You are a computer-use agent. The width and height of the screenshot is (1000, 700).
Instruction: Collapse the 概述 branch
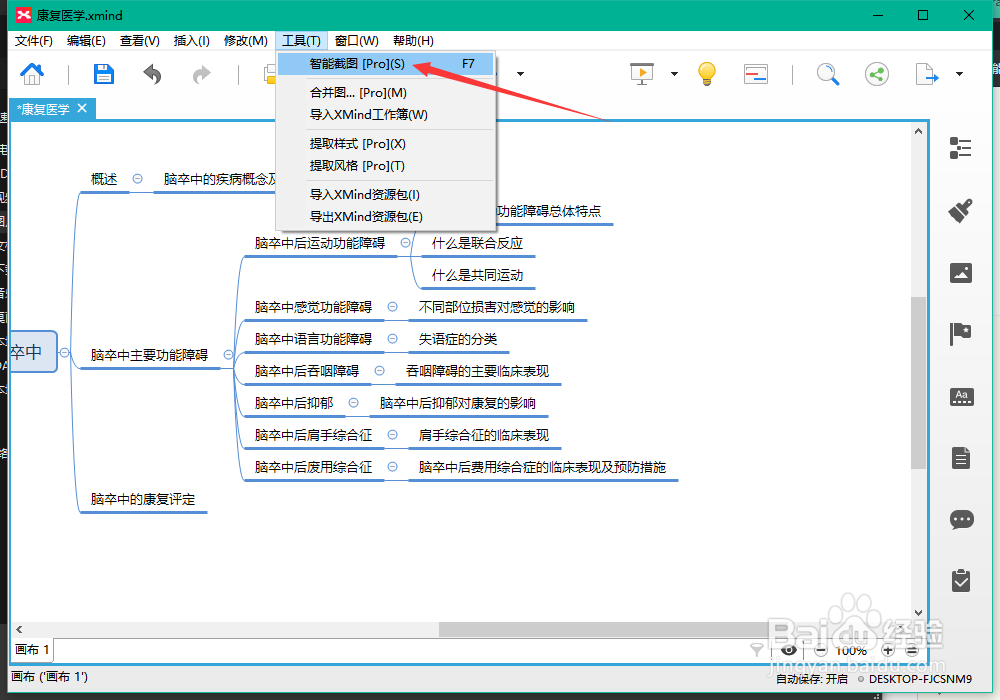click(137, 179)
